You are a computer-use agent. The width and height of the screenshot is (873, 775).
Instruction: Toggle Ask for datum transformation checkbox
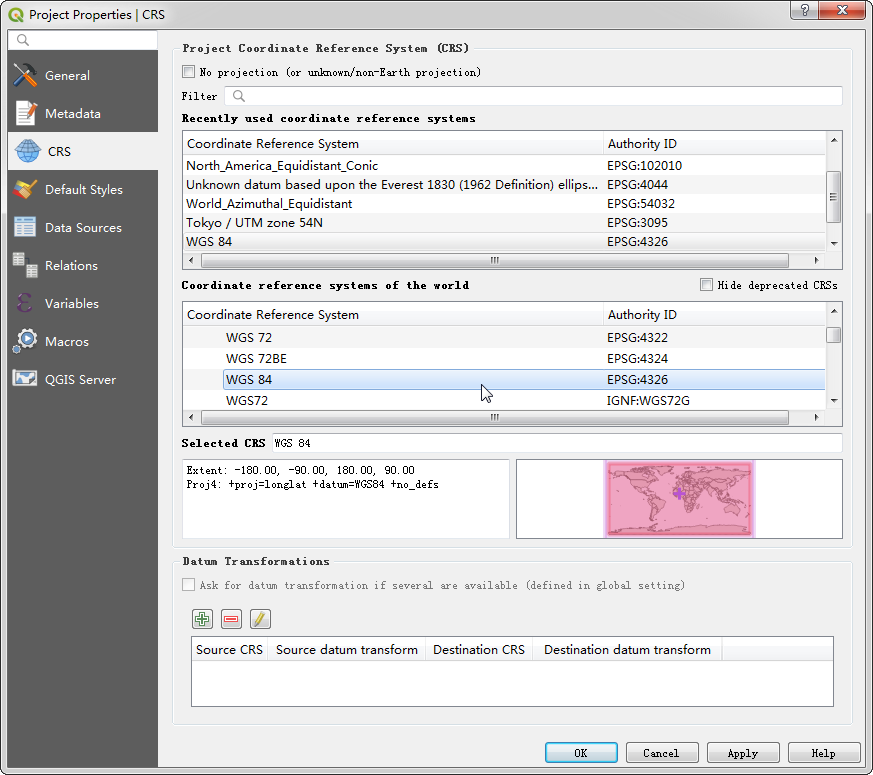pos(189,585)
